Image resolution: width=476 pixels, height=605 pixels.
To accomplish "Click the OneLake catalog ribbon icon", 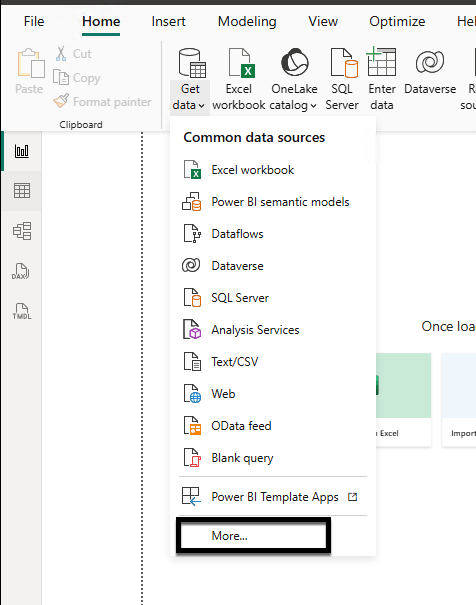I will (x=294, y=62).
